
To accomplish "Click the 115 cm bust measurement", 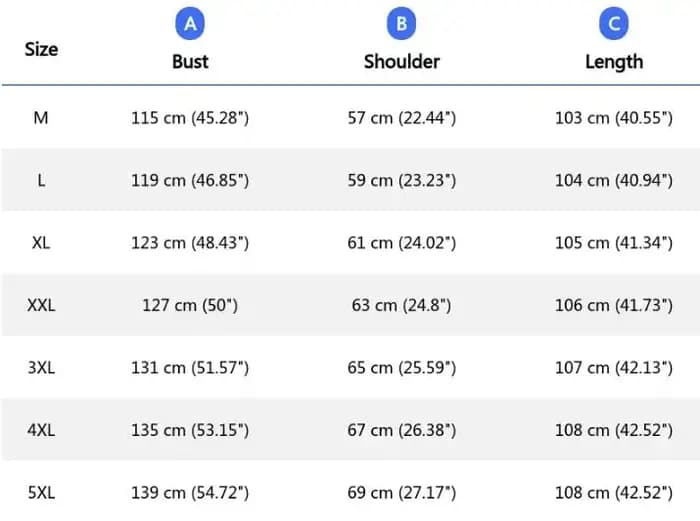I will point(190,118).
